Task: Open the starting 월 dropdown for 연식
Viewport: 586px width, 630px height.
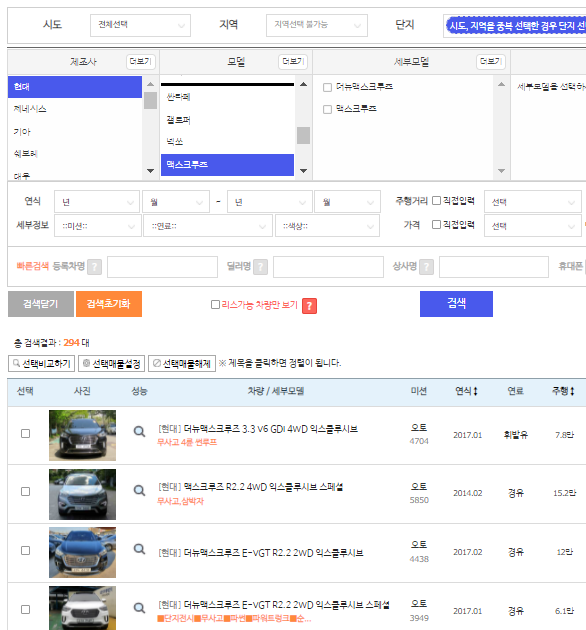Action: [x=176, y=202]
